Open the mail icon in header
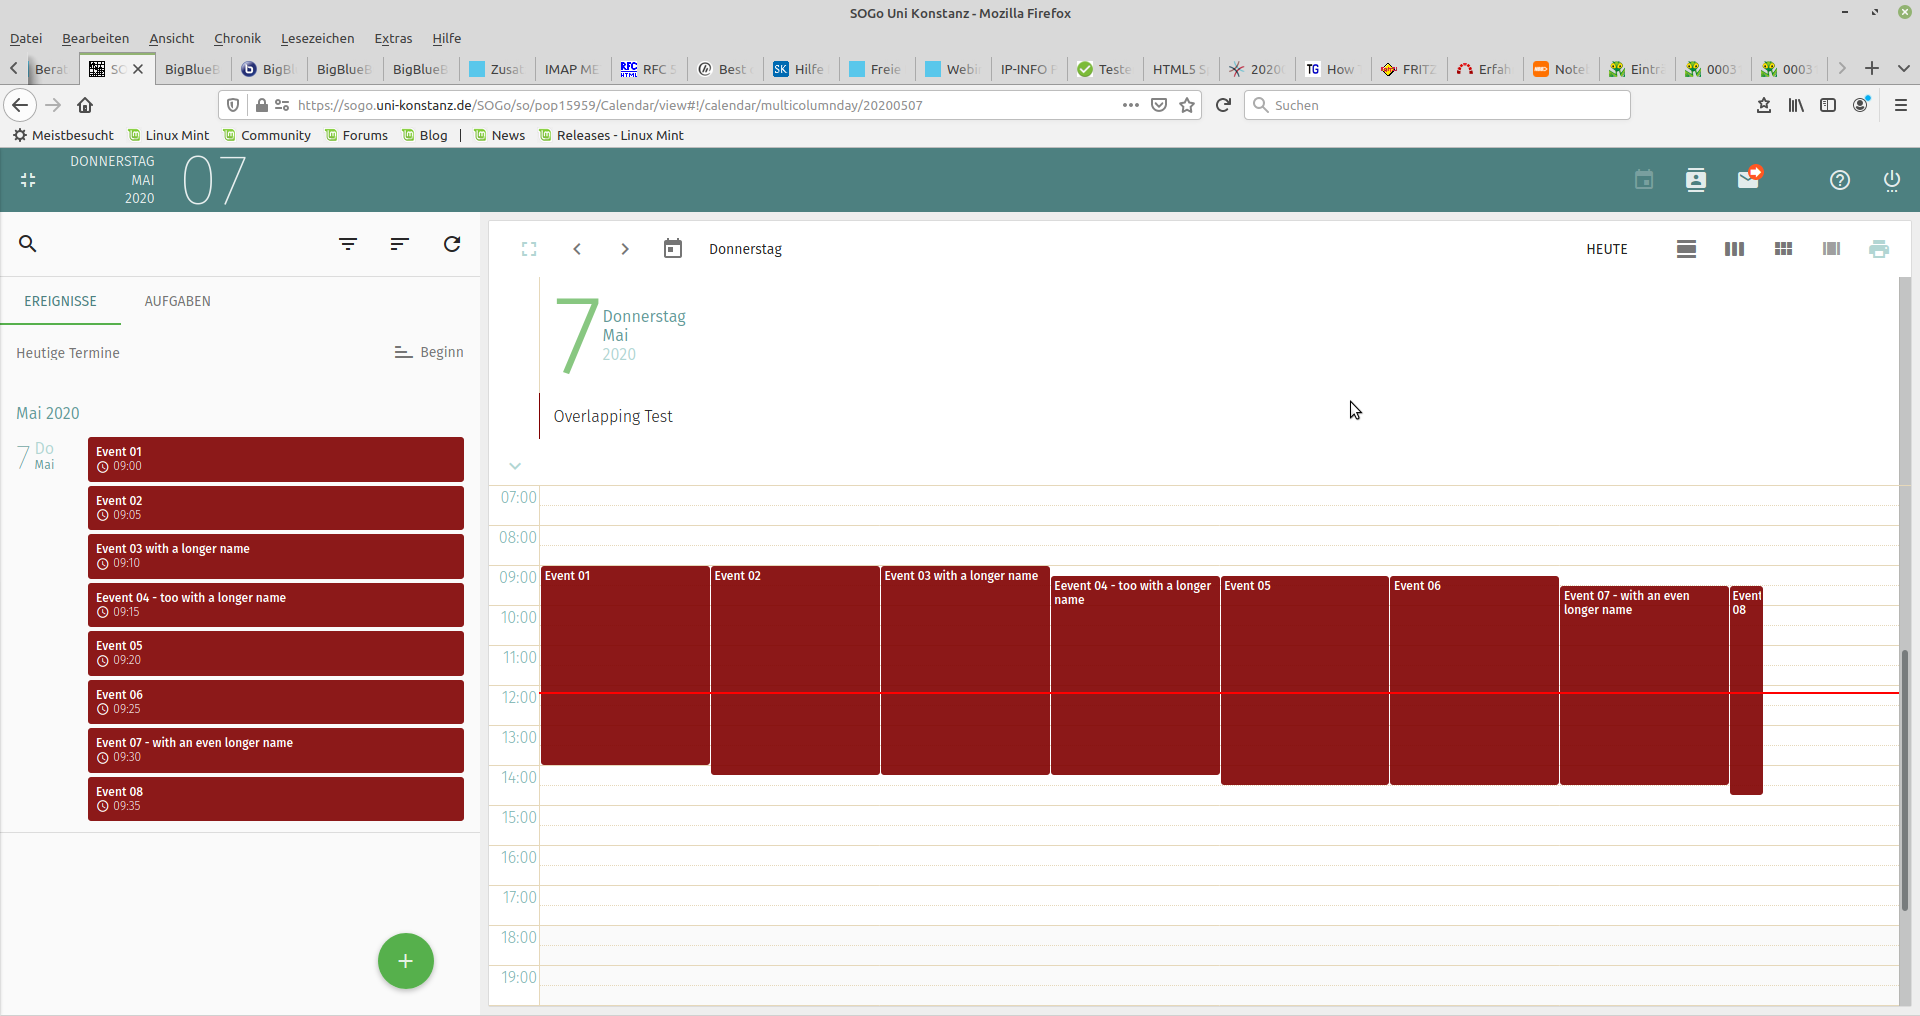 1748,180
